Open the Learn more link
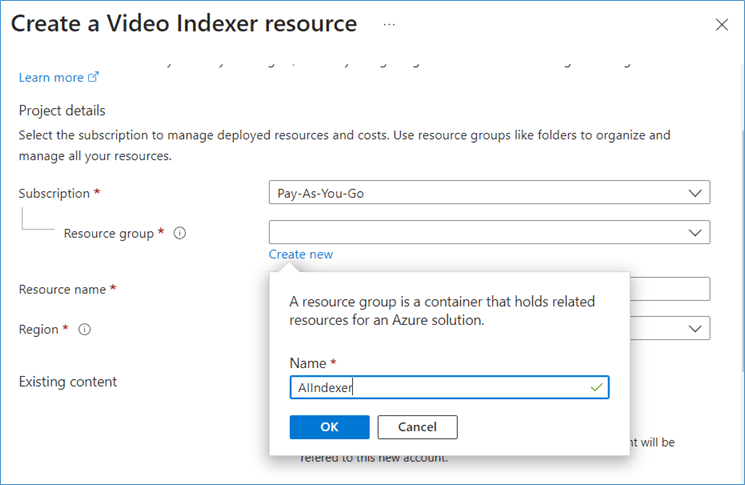This screenshot has width=745, height=485. pos(58,77)
